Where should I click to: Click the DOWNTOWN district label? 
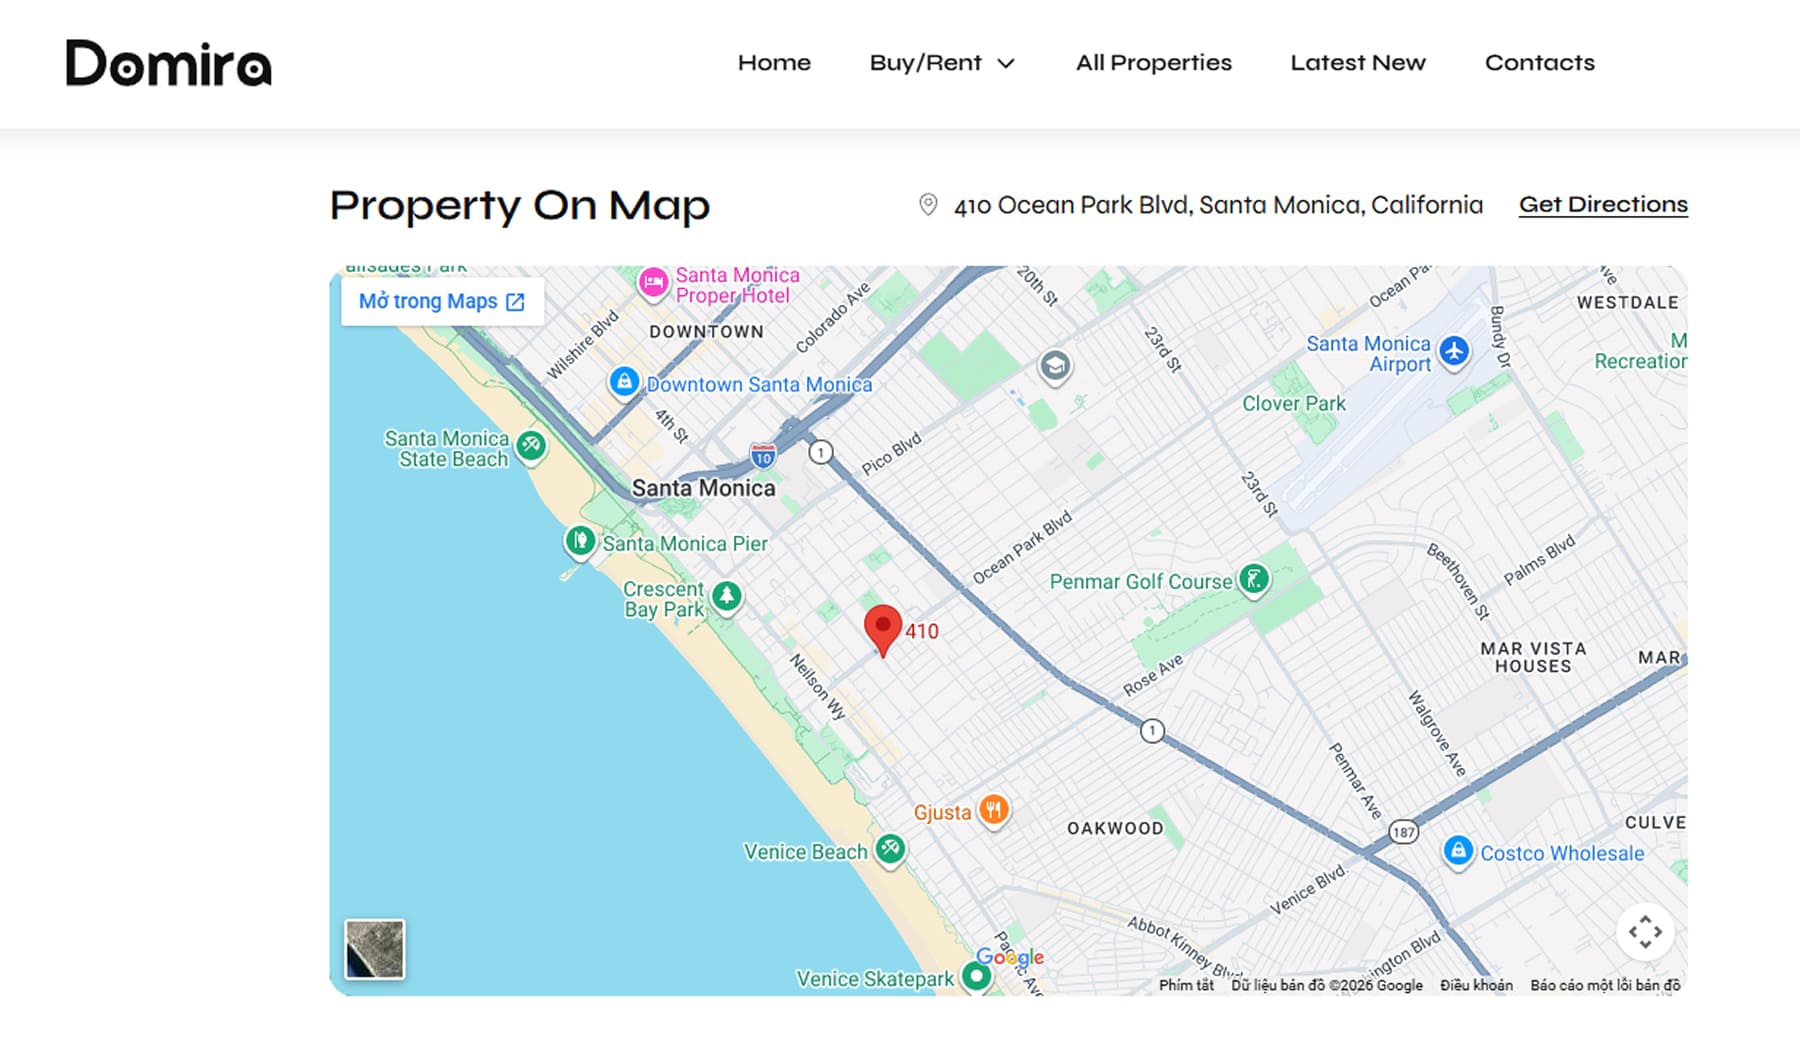(x=706, y=332)
